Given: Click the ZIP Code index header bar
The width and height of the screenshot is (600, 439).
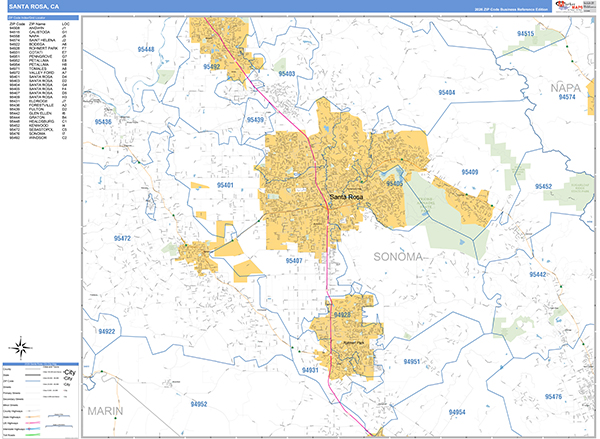Looking at the screenshot, I should (x=43, y=18).
